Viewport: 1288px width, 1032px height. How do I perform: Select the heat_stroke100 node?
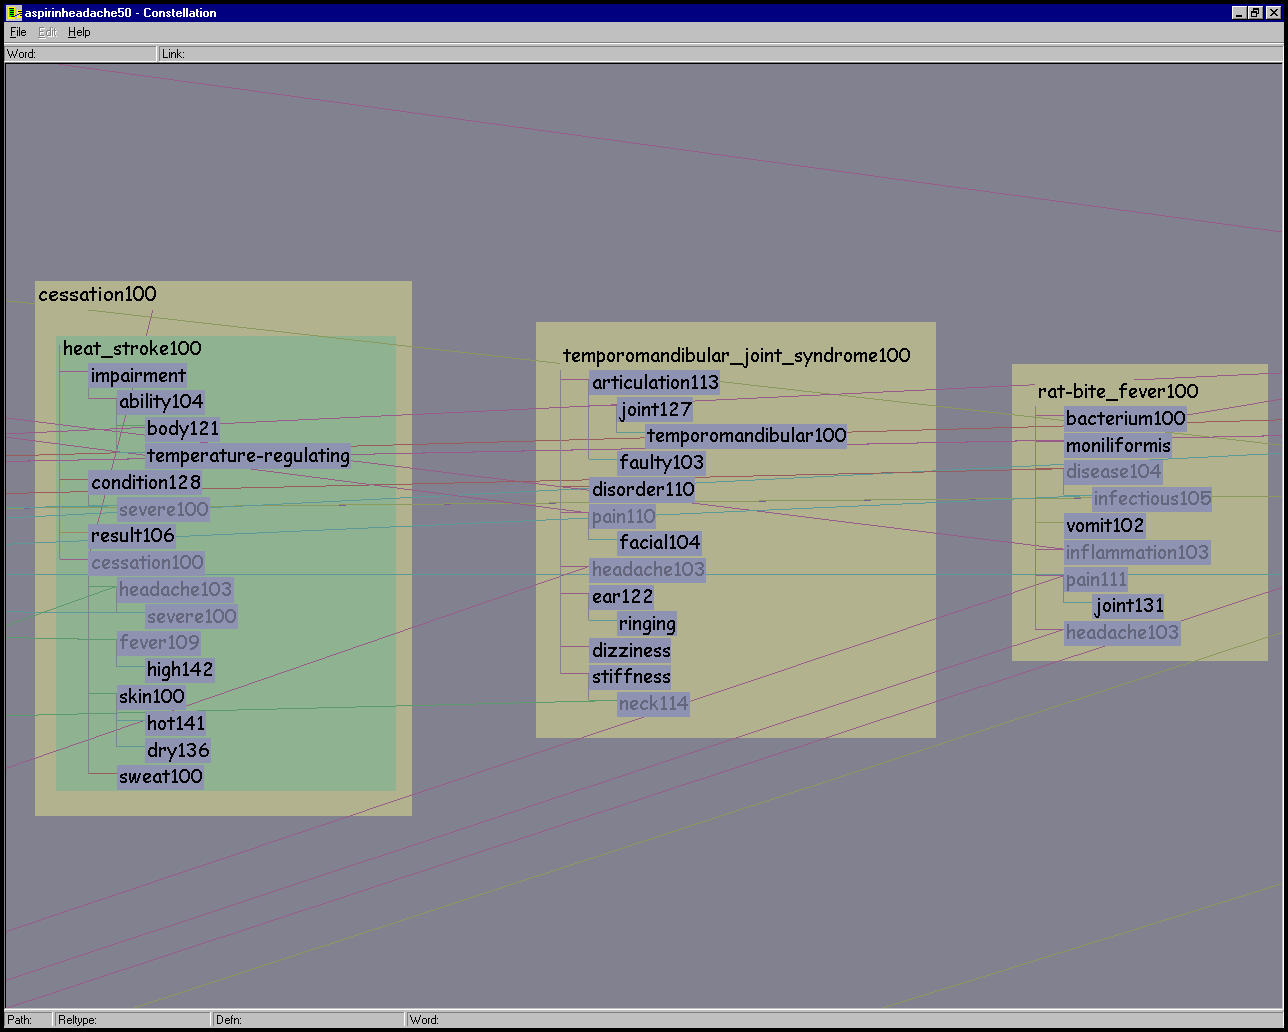click(132, 348)
